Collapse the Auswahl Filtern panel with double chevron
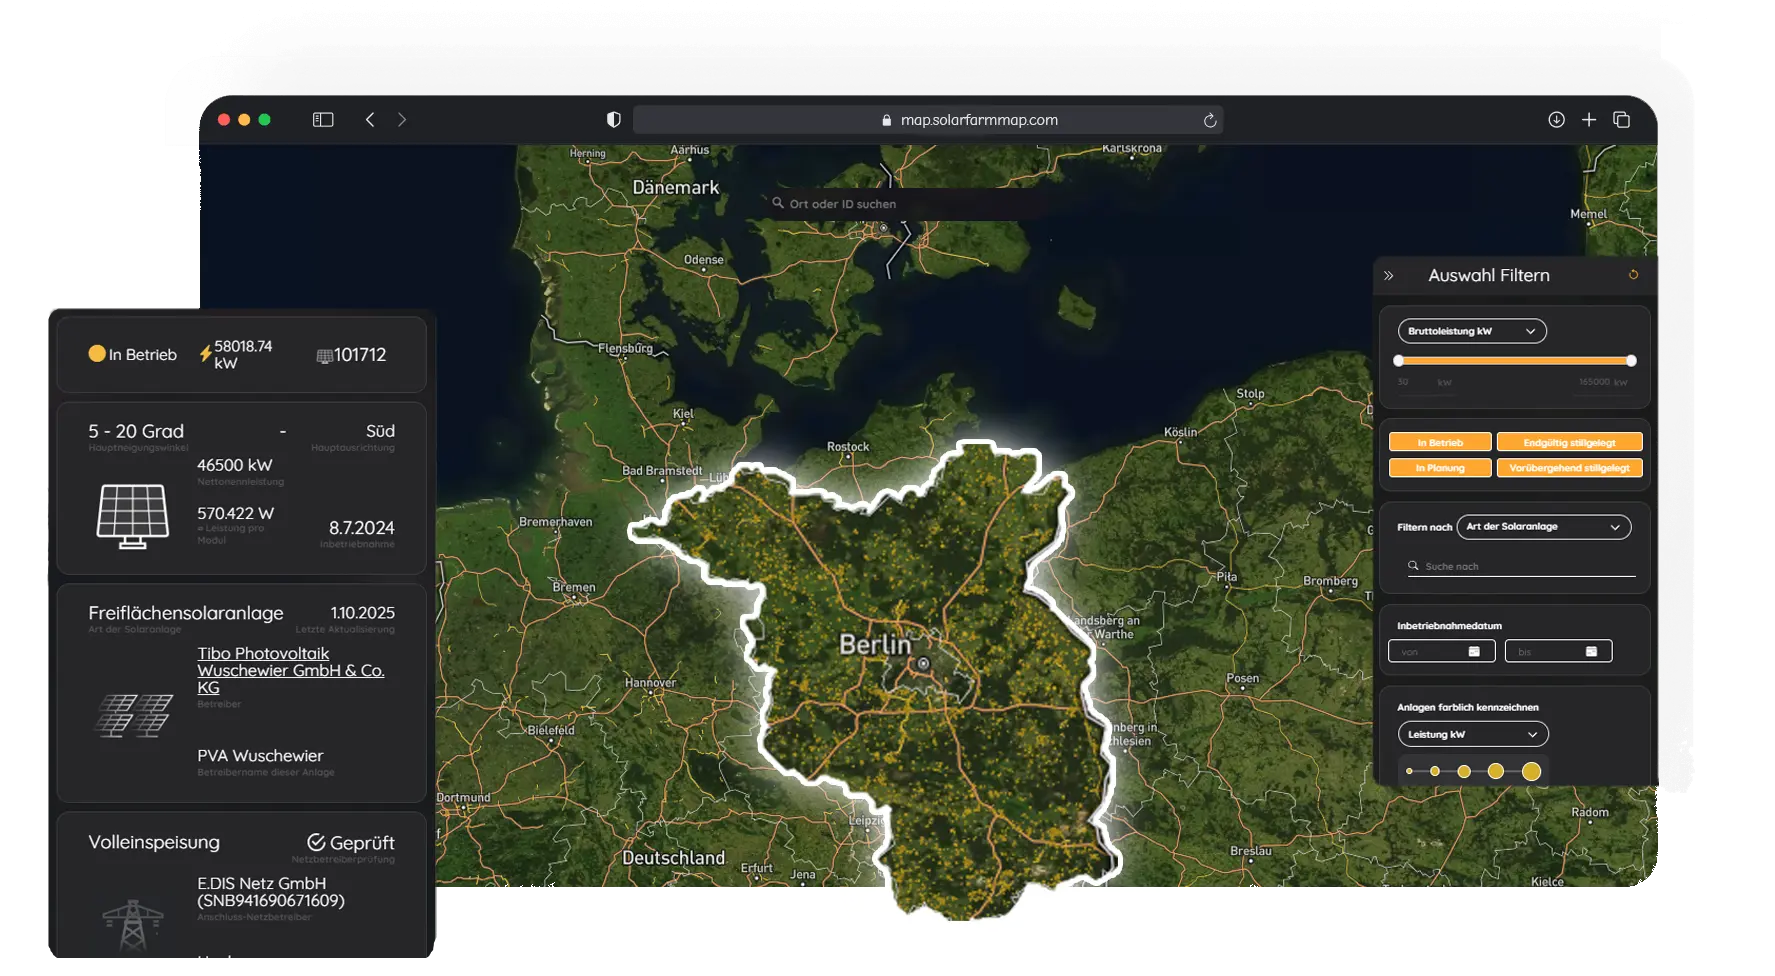The image size is (1775, 976). pyautogui.click(x=1388, y=276)
